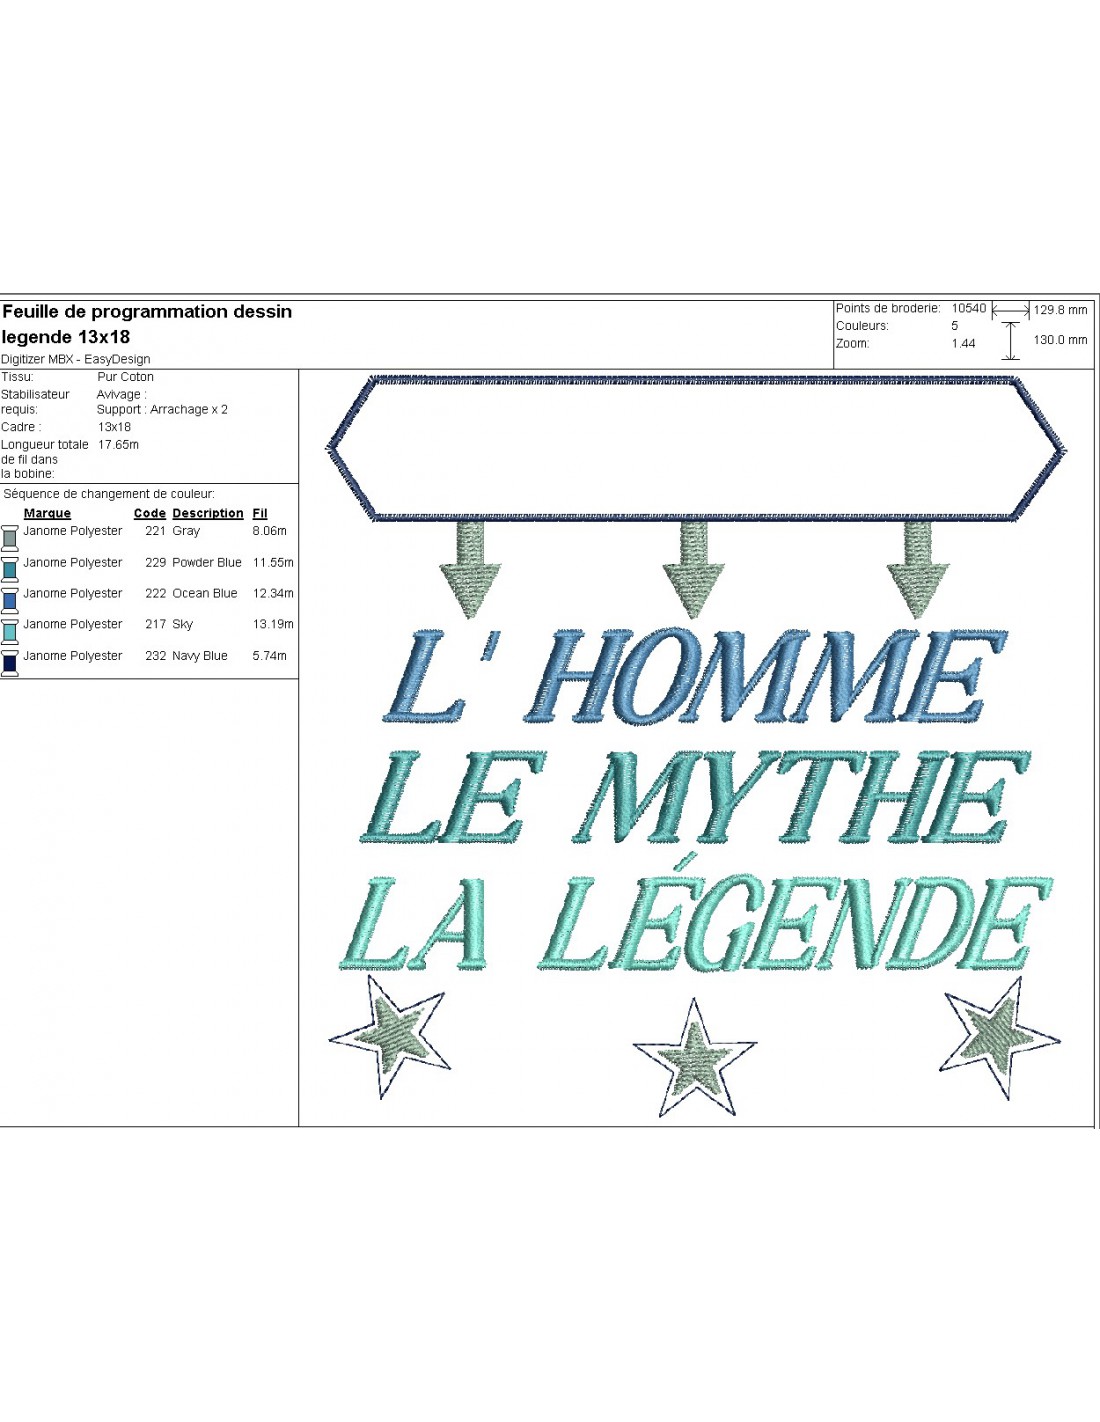This screenshot has height=1422, width=1100.
Task: Click the Ocean Blue thread spool icon
Action: 9,599
